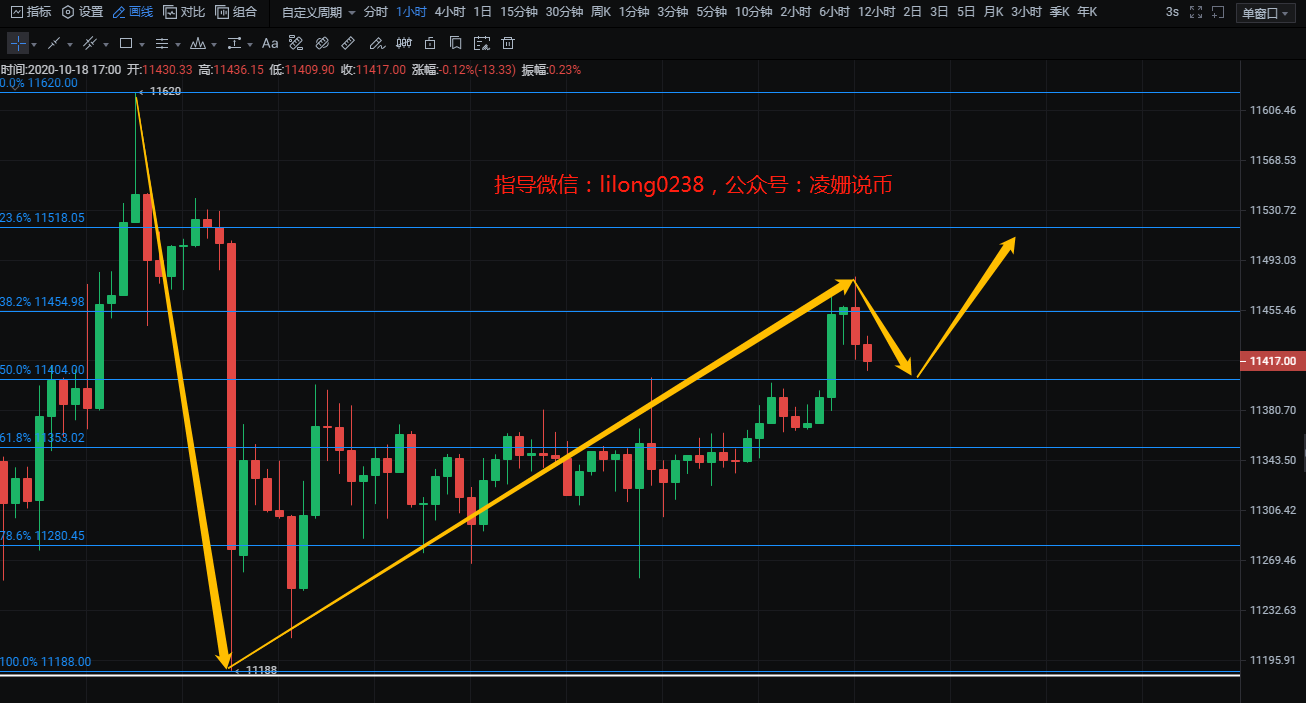Expand the trend line tool dropdown arrow

point(71,45)
